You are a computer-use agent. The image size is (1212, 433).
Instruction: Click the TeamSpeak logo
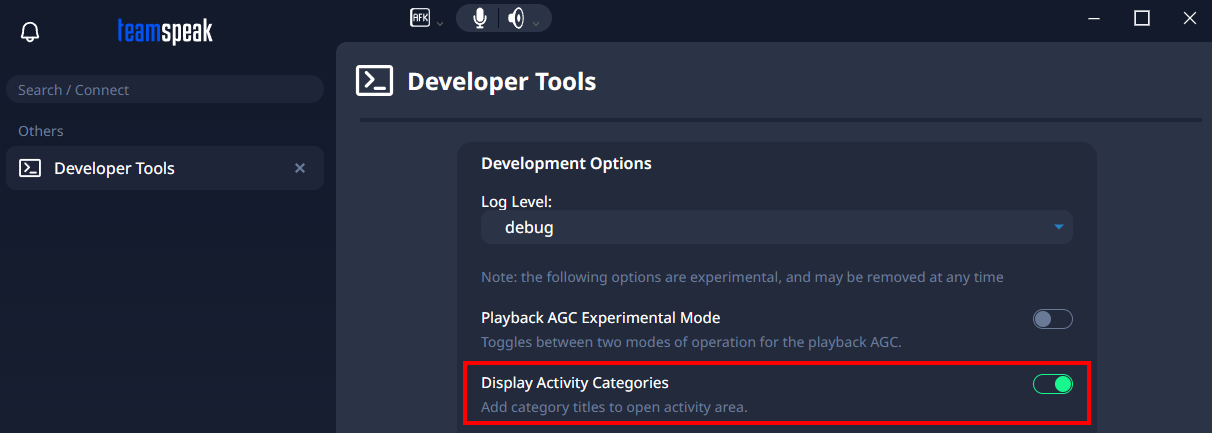pos(165,32)
